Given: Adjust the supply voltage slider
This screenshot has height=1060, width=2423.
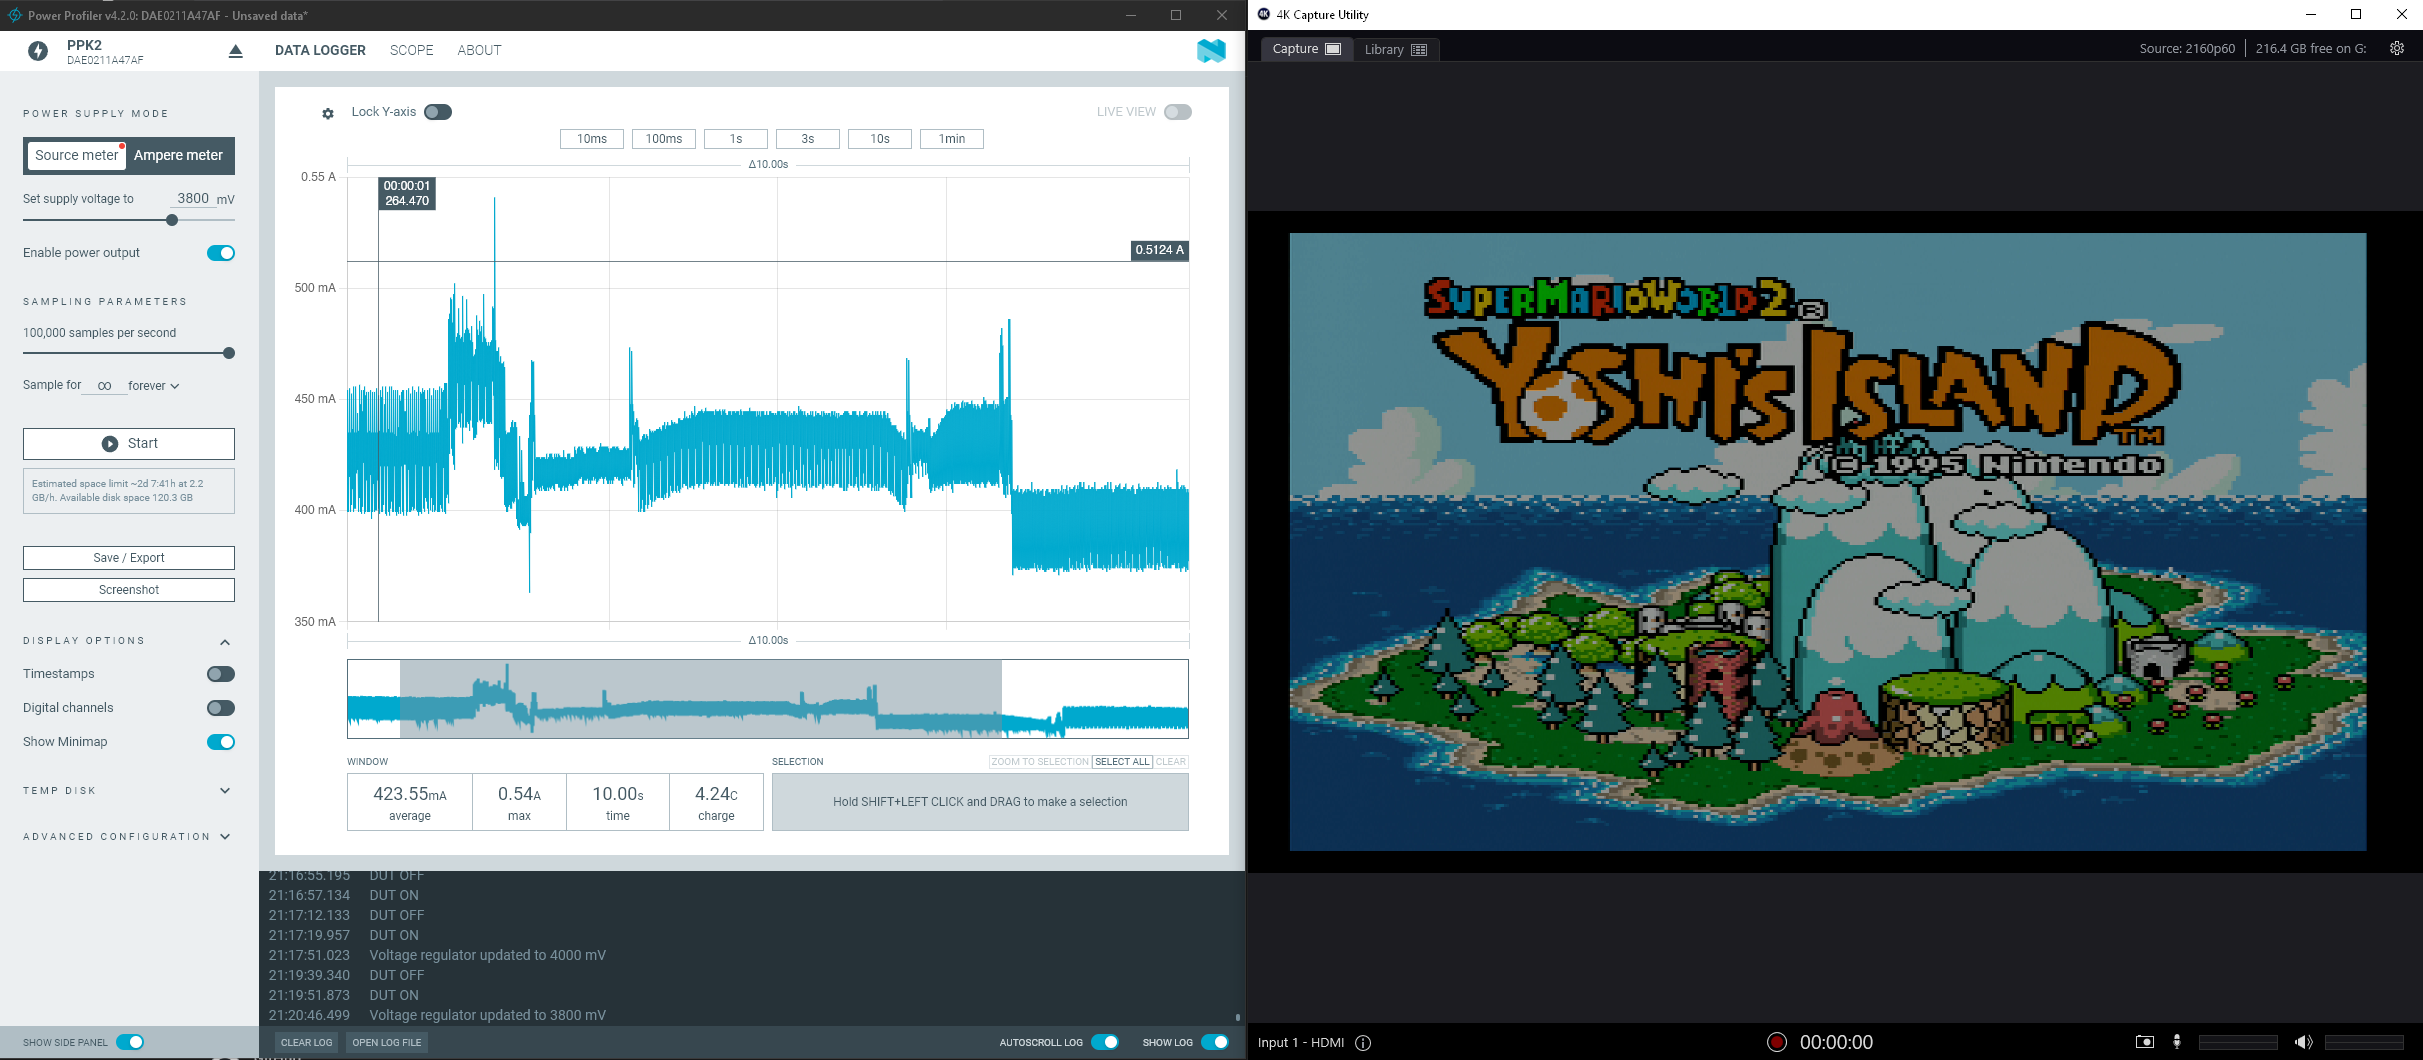Looking at the screenshot, I should [172, 220].
